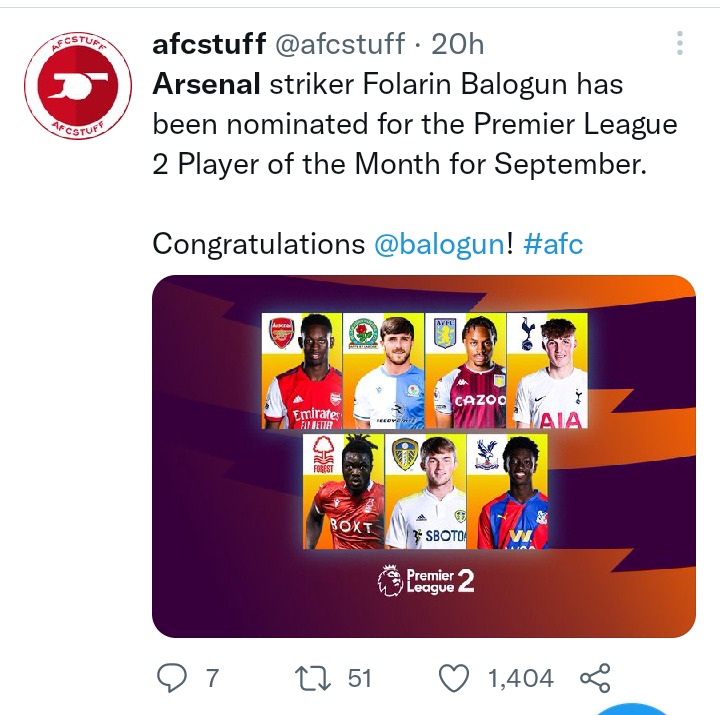The image size is (720, 715).
Task: Open the #afc hashtag link
Action: (x=553, y=243)
